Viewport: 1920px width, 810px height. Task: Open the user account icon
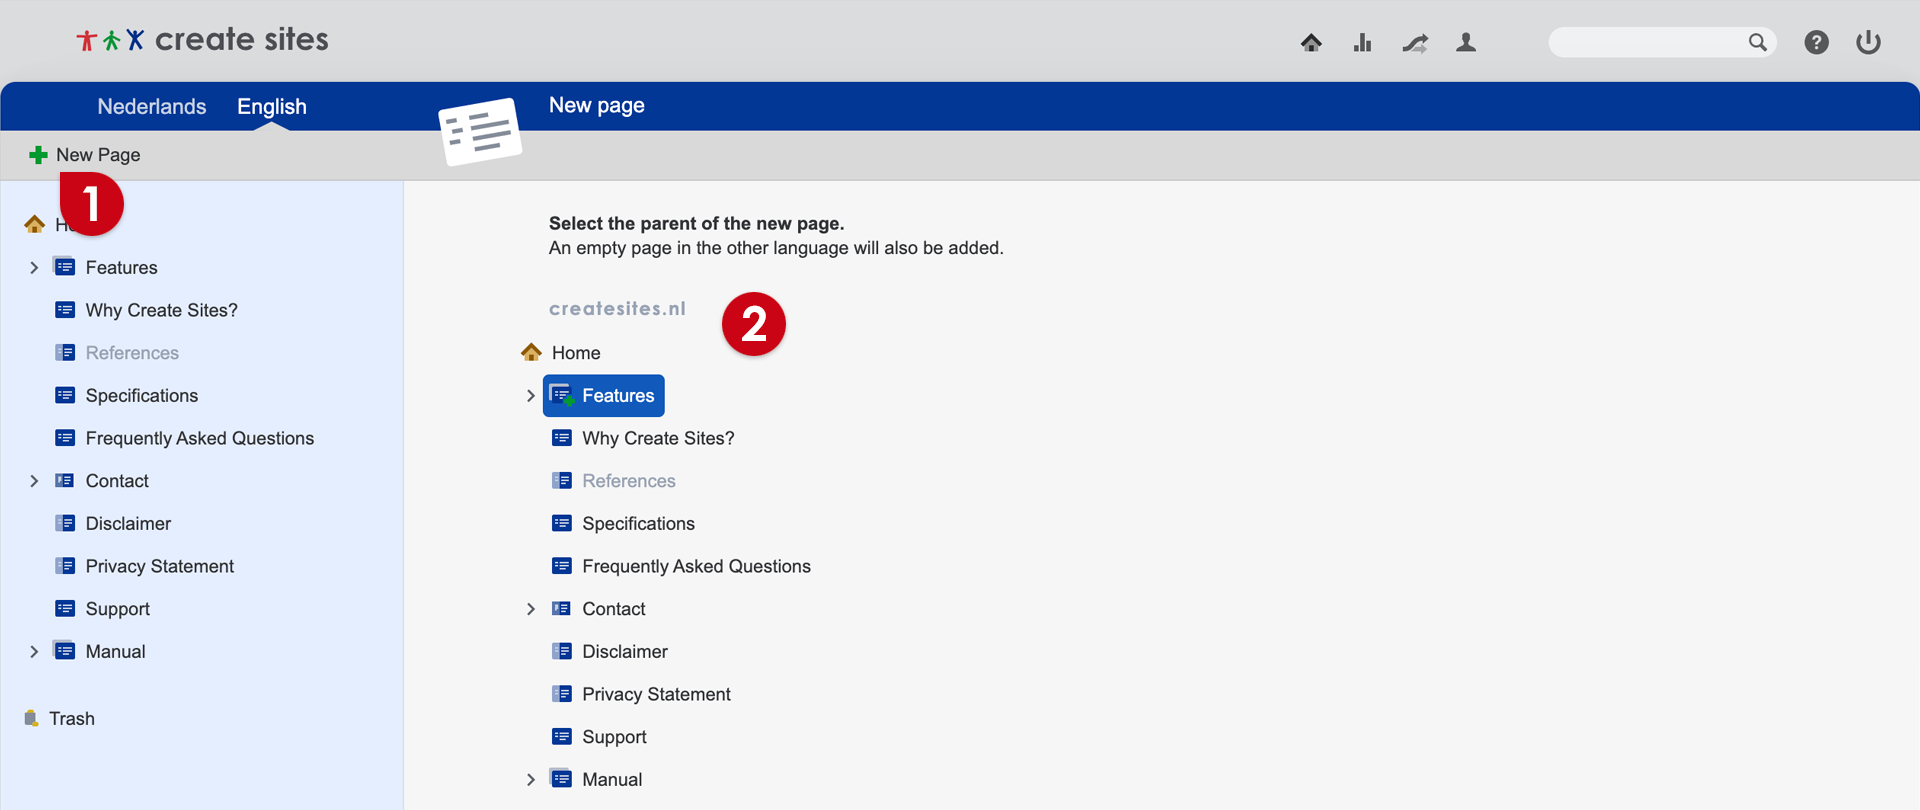(x=1466, y=42)
